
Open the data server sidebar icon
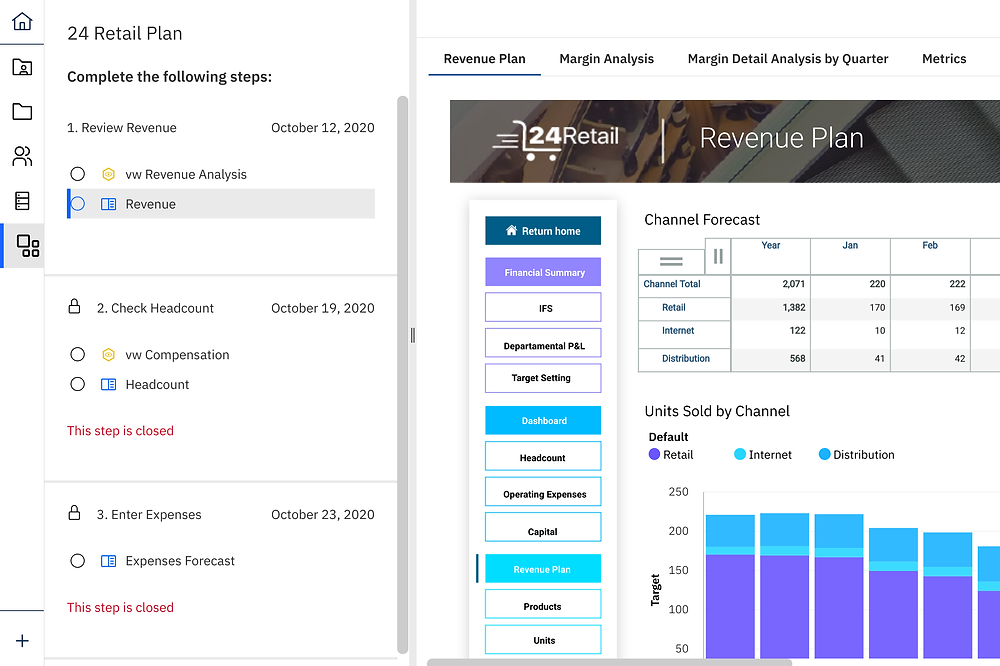point(22,201)
